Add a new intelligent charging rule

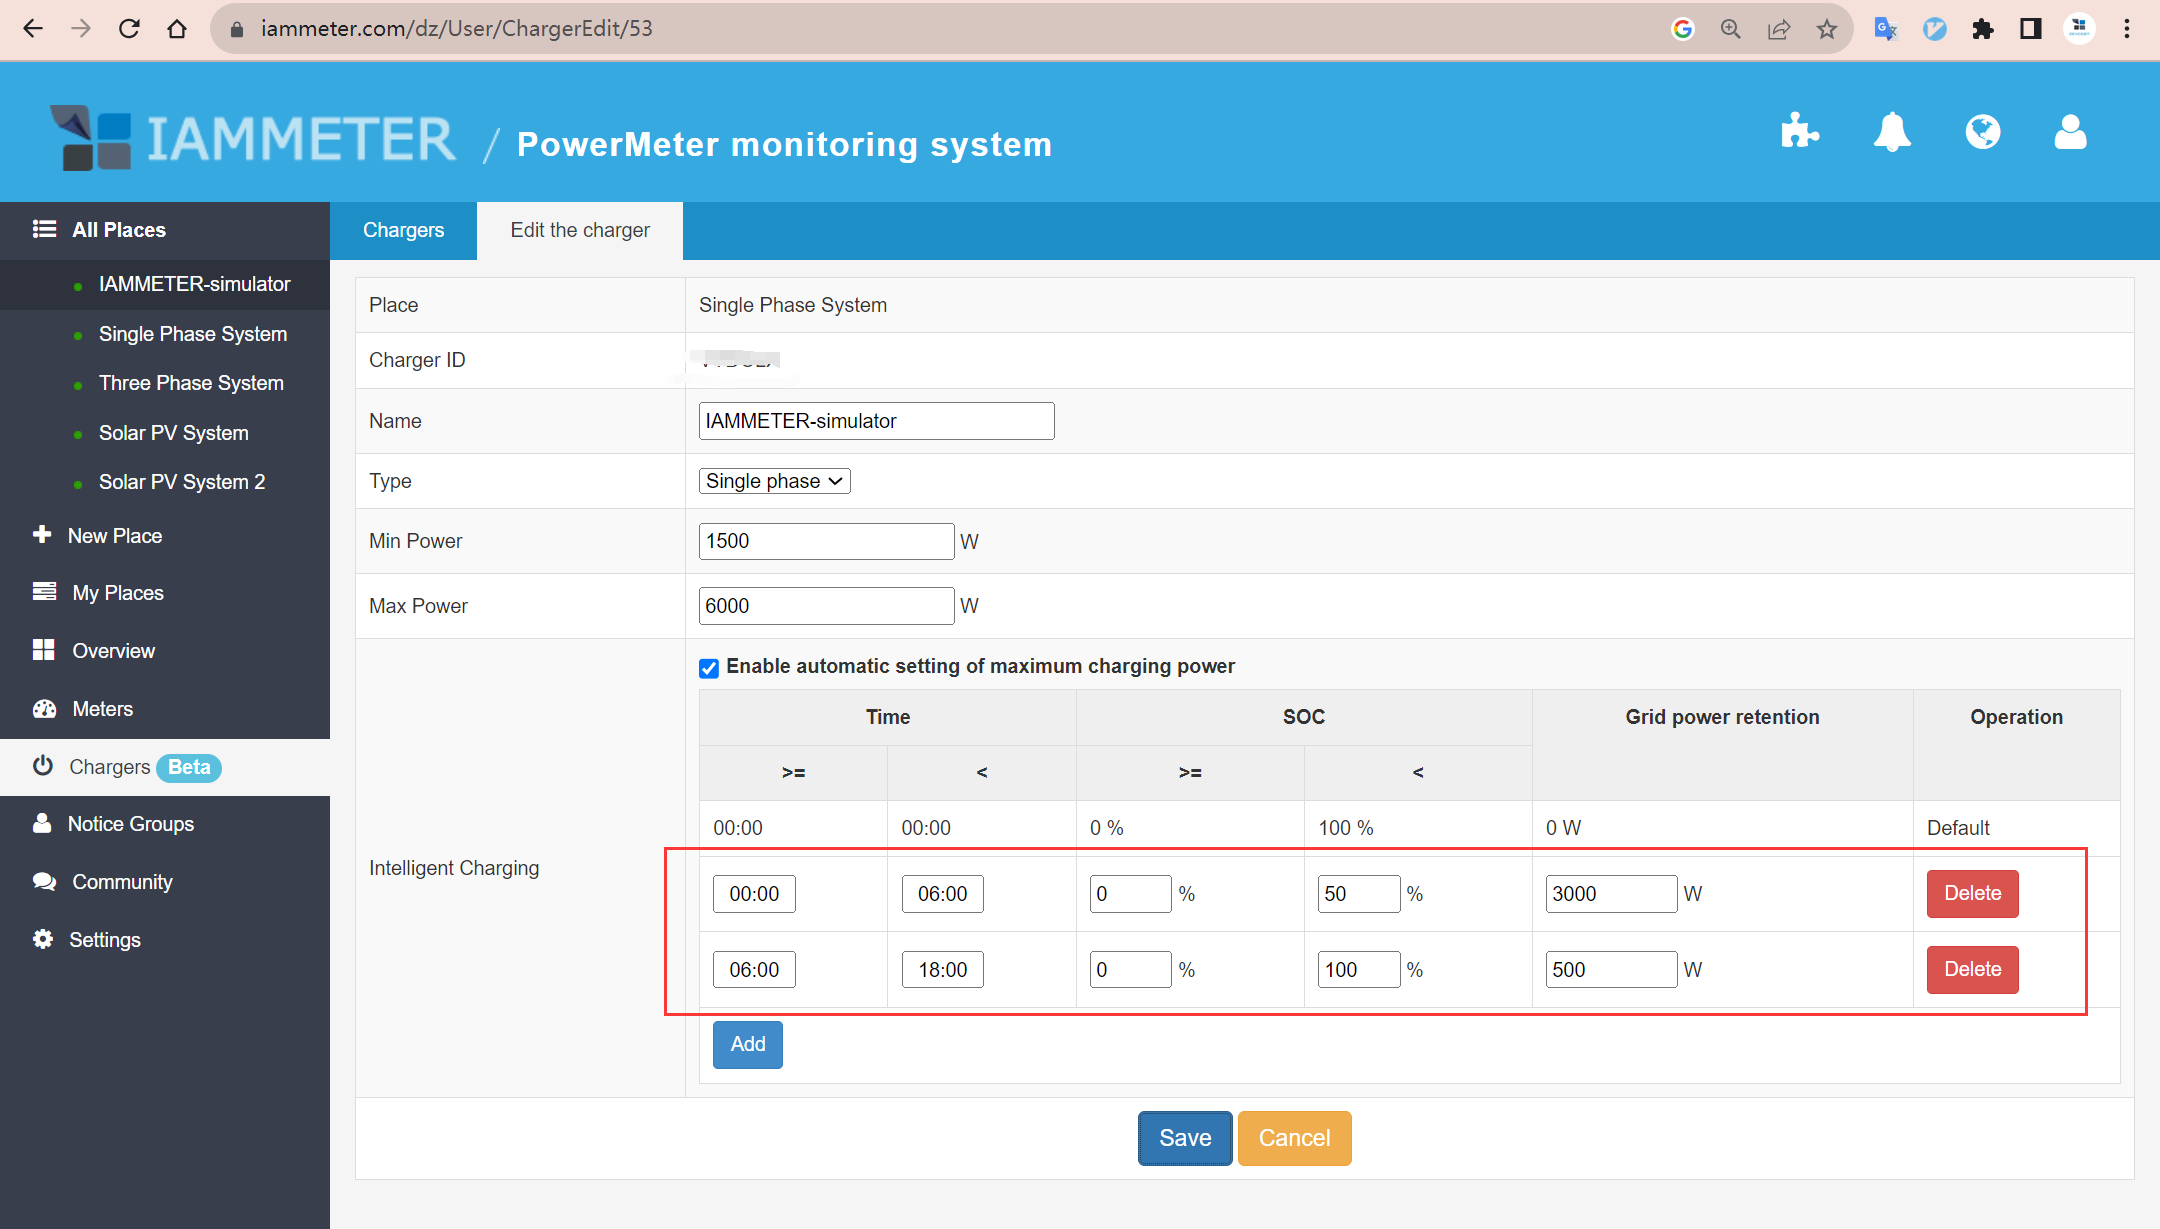[x=747, y=1044]
